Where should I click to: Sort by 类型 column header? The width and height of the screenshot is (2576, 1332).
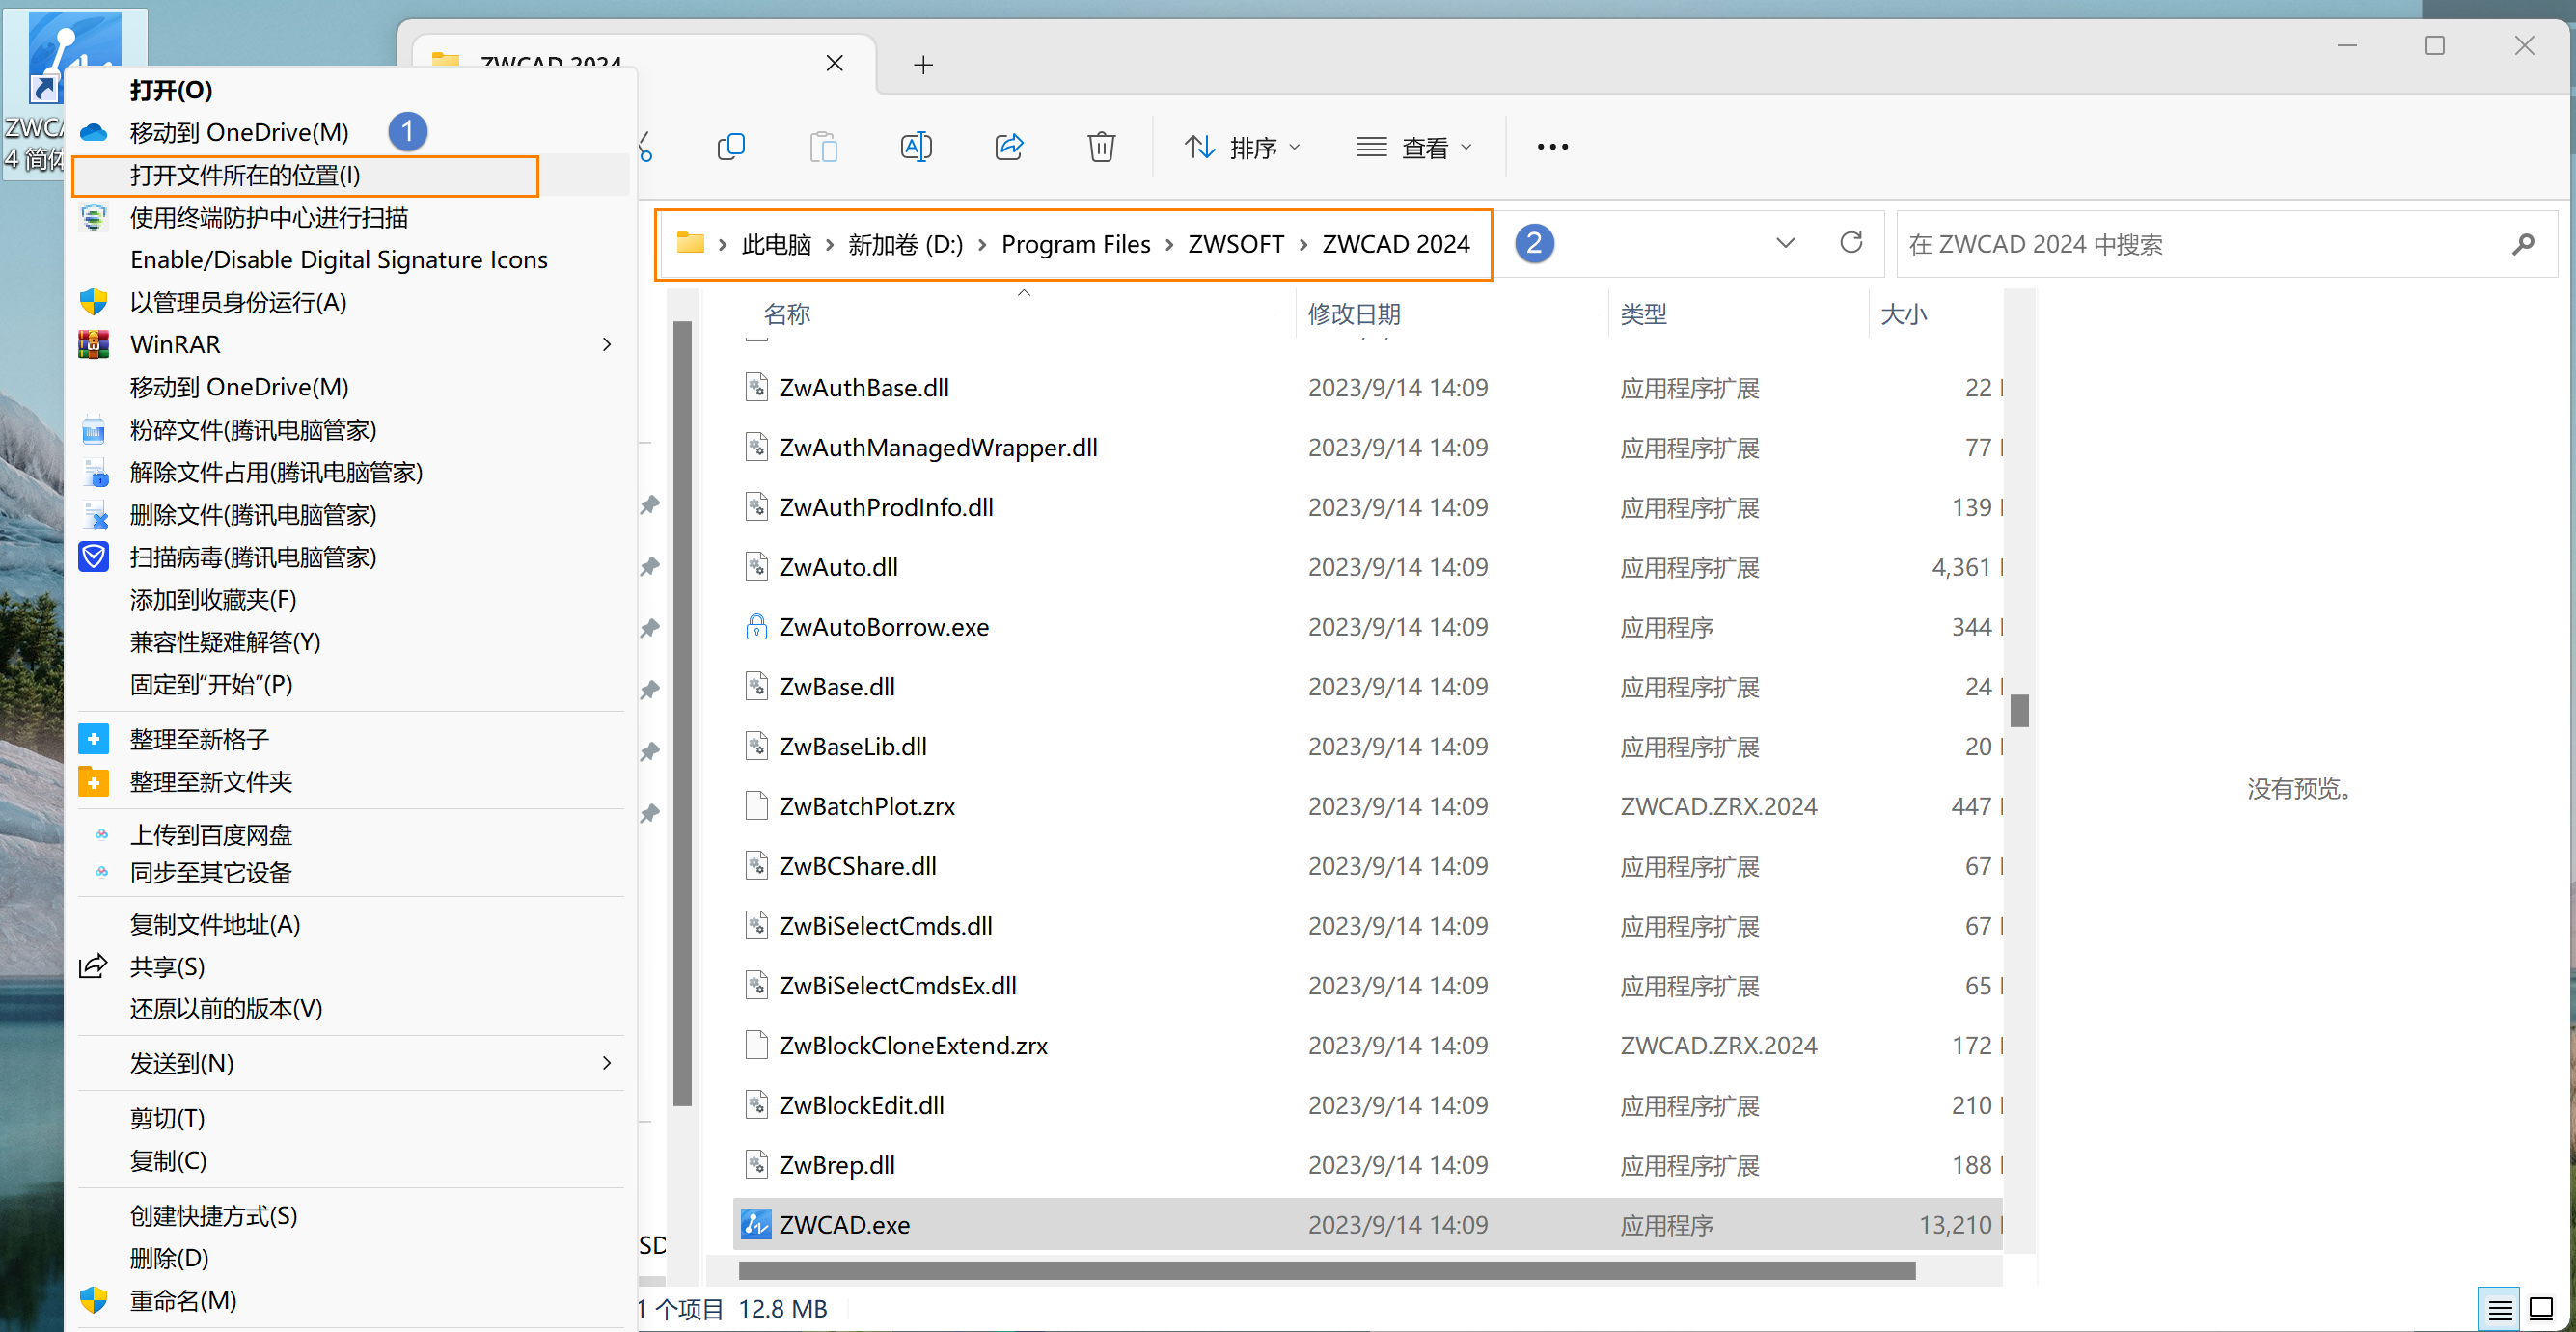tap(1738, 314)
